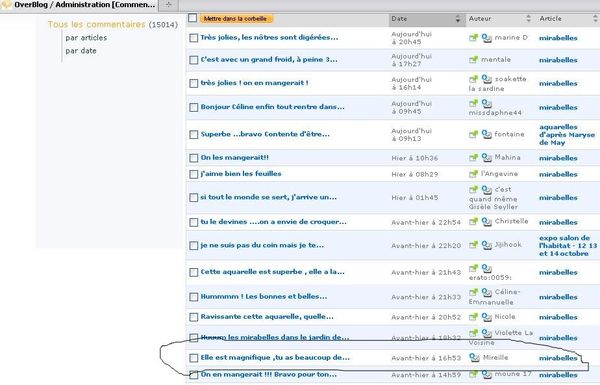Image resolution: width=600 pixels, height=385 pixels.
Task: Click author name 'Mireille'
Action: 496,357
